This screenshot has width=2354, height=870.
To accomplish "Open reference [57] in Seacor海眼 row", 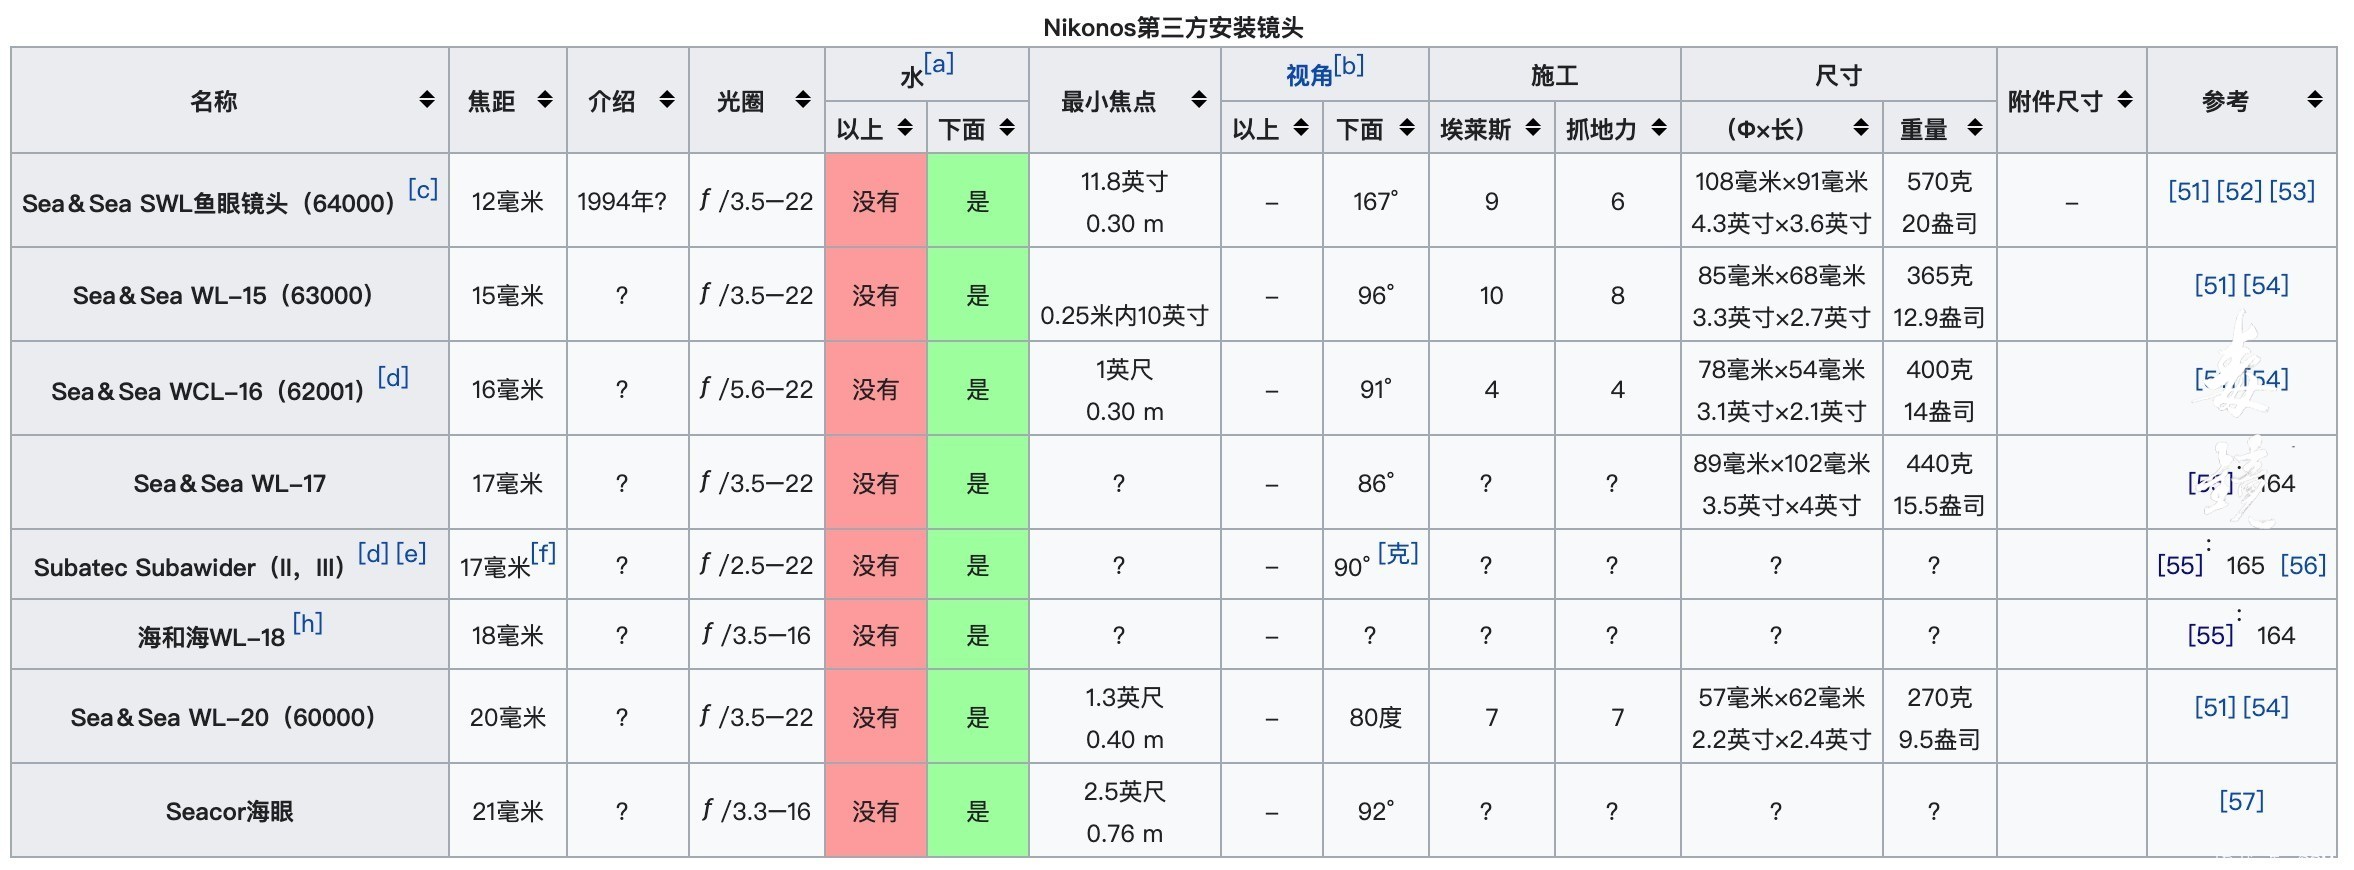I will 2240,801.
